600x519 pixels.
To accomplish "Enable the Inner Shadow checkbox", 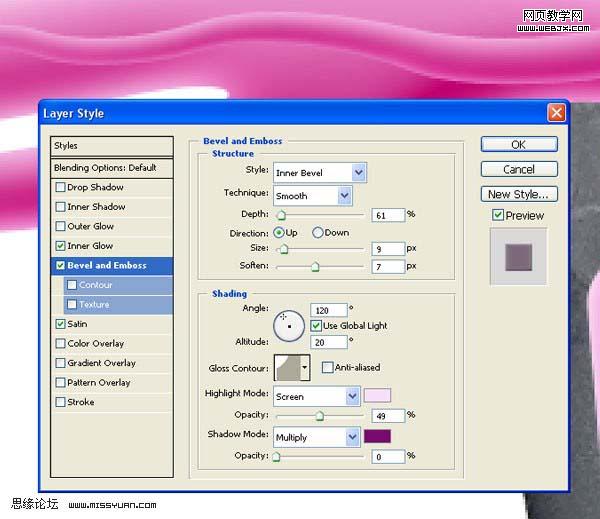I will coord(60,207).
